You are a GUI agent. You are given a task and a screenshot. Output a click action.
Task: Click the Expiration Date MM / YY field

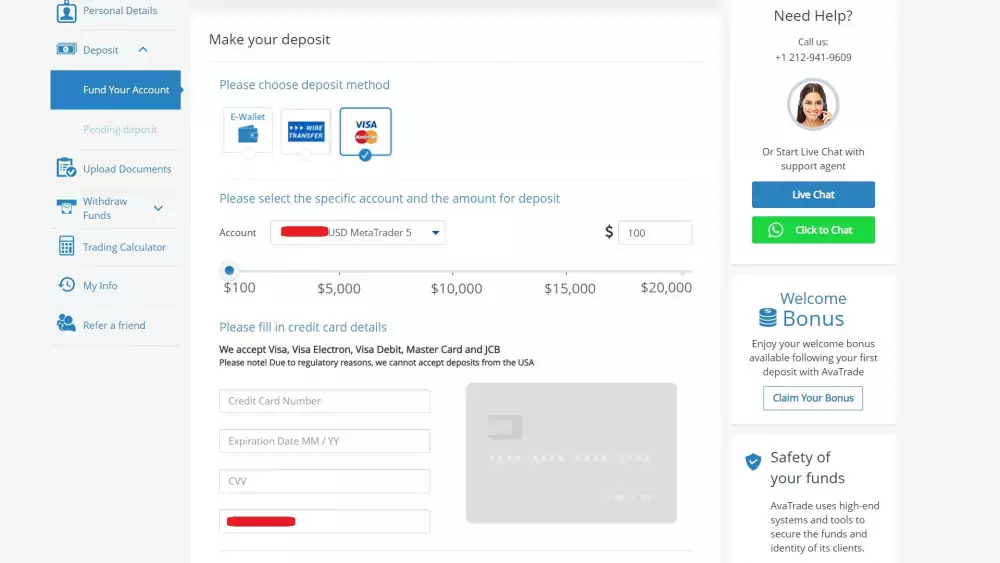[325, 441]
